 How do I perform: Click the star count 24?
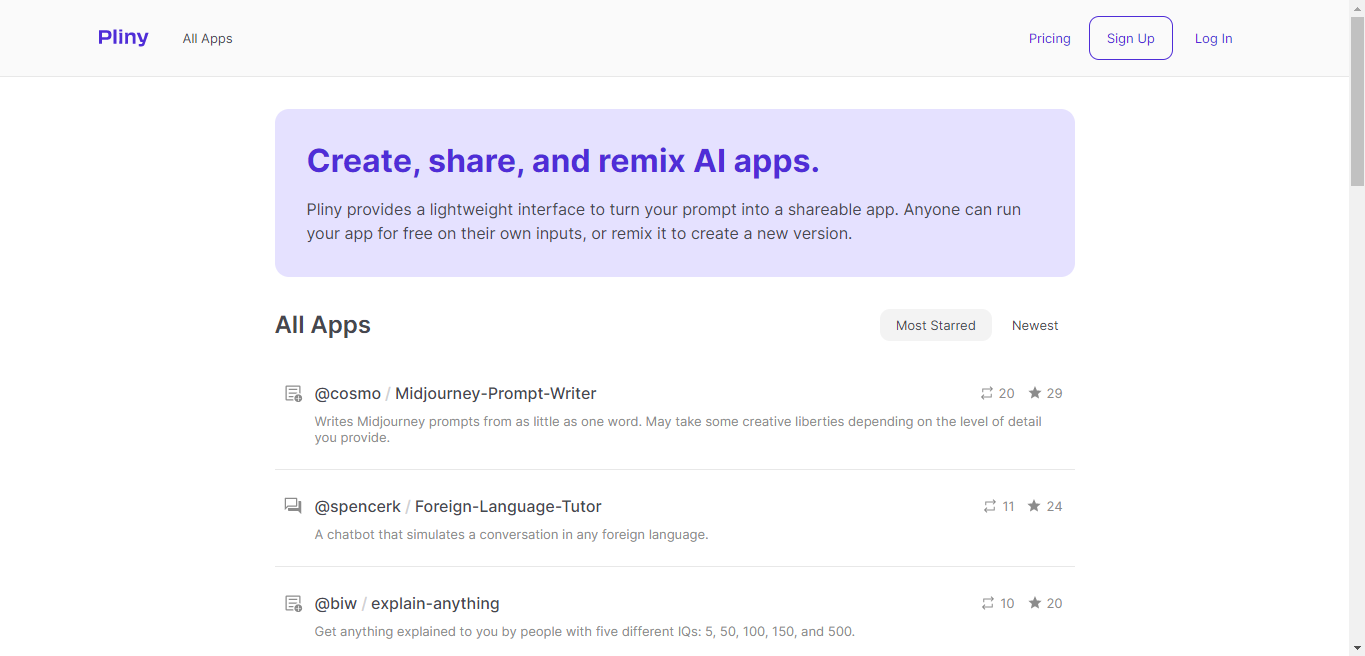[x=1054, y=507]
